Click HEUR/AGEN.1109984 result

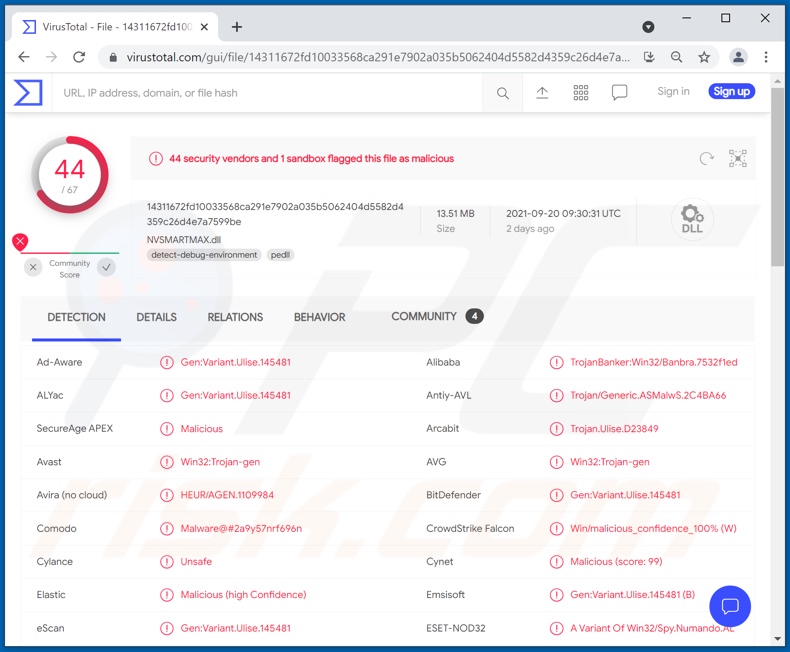point(227,495)
